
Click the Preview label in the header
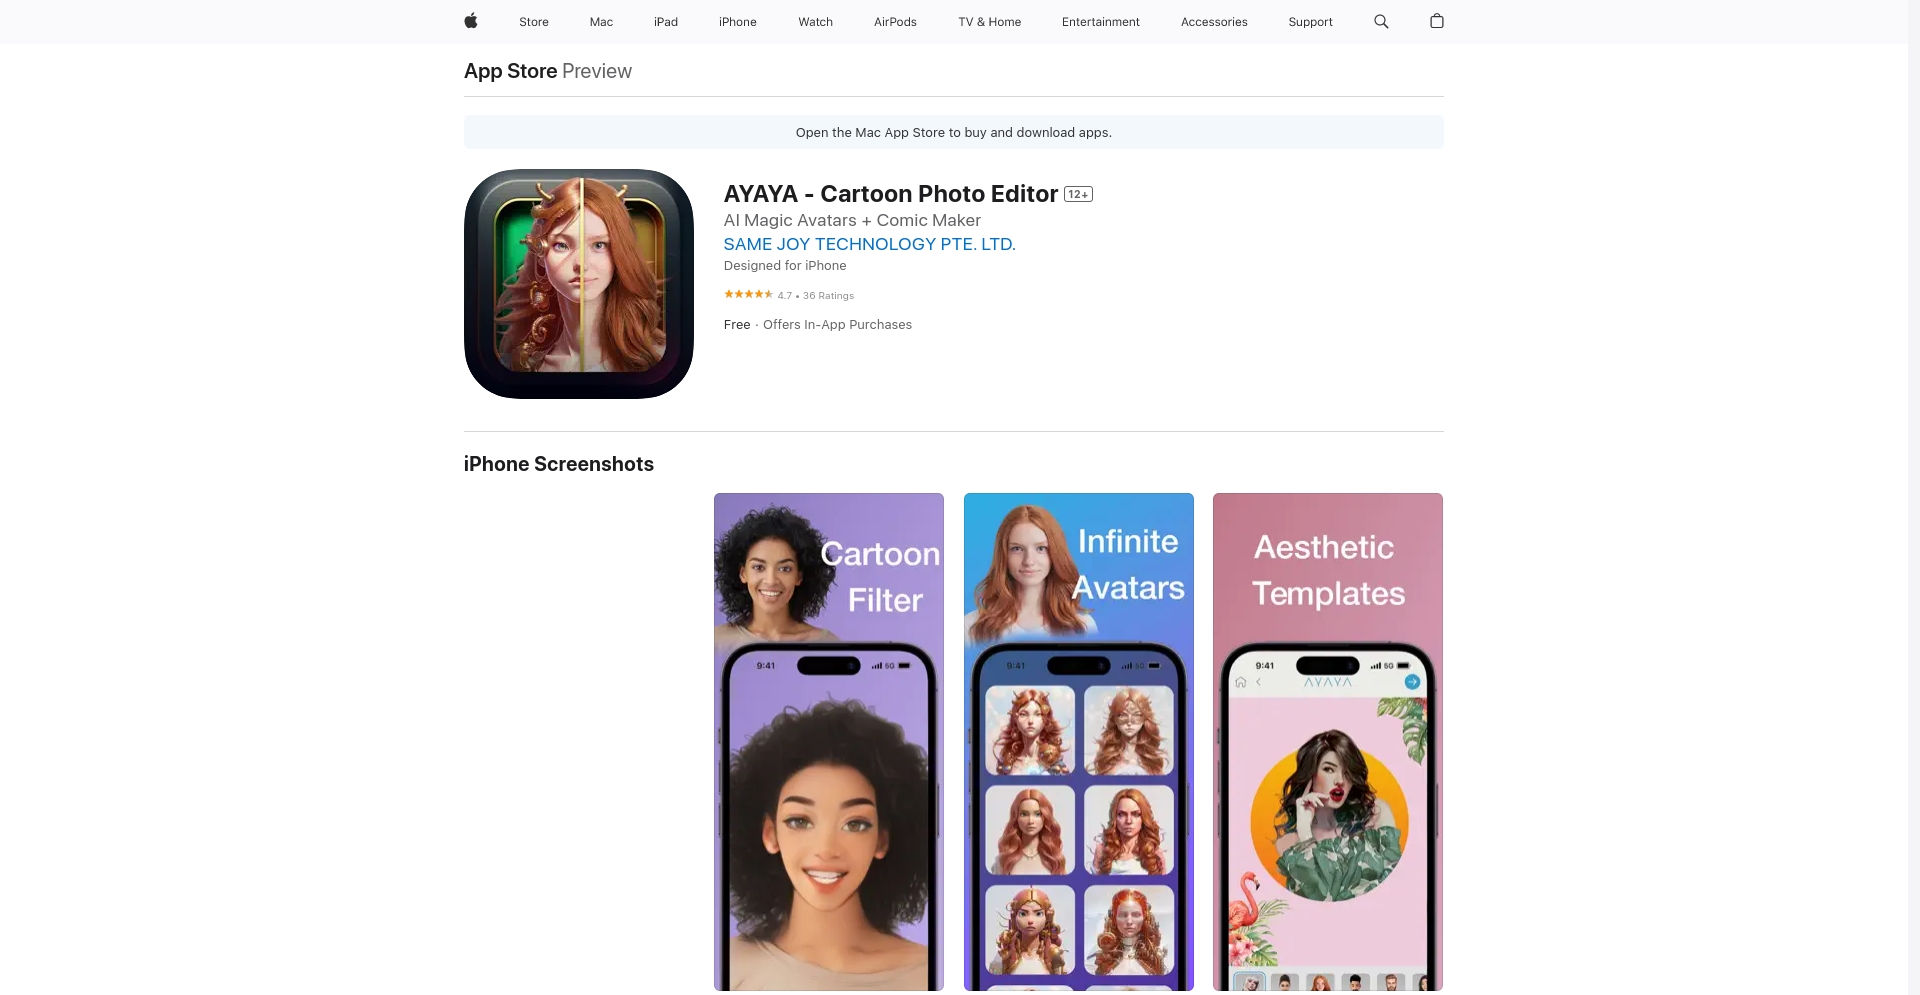[597, 71]
